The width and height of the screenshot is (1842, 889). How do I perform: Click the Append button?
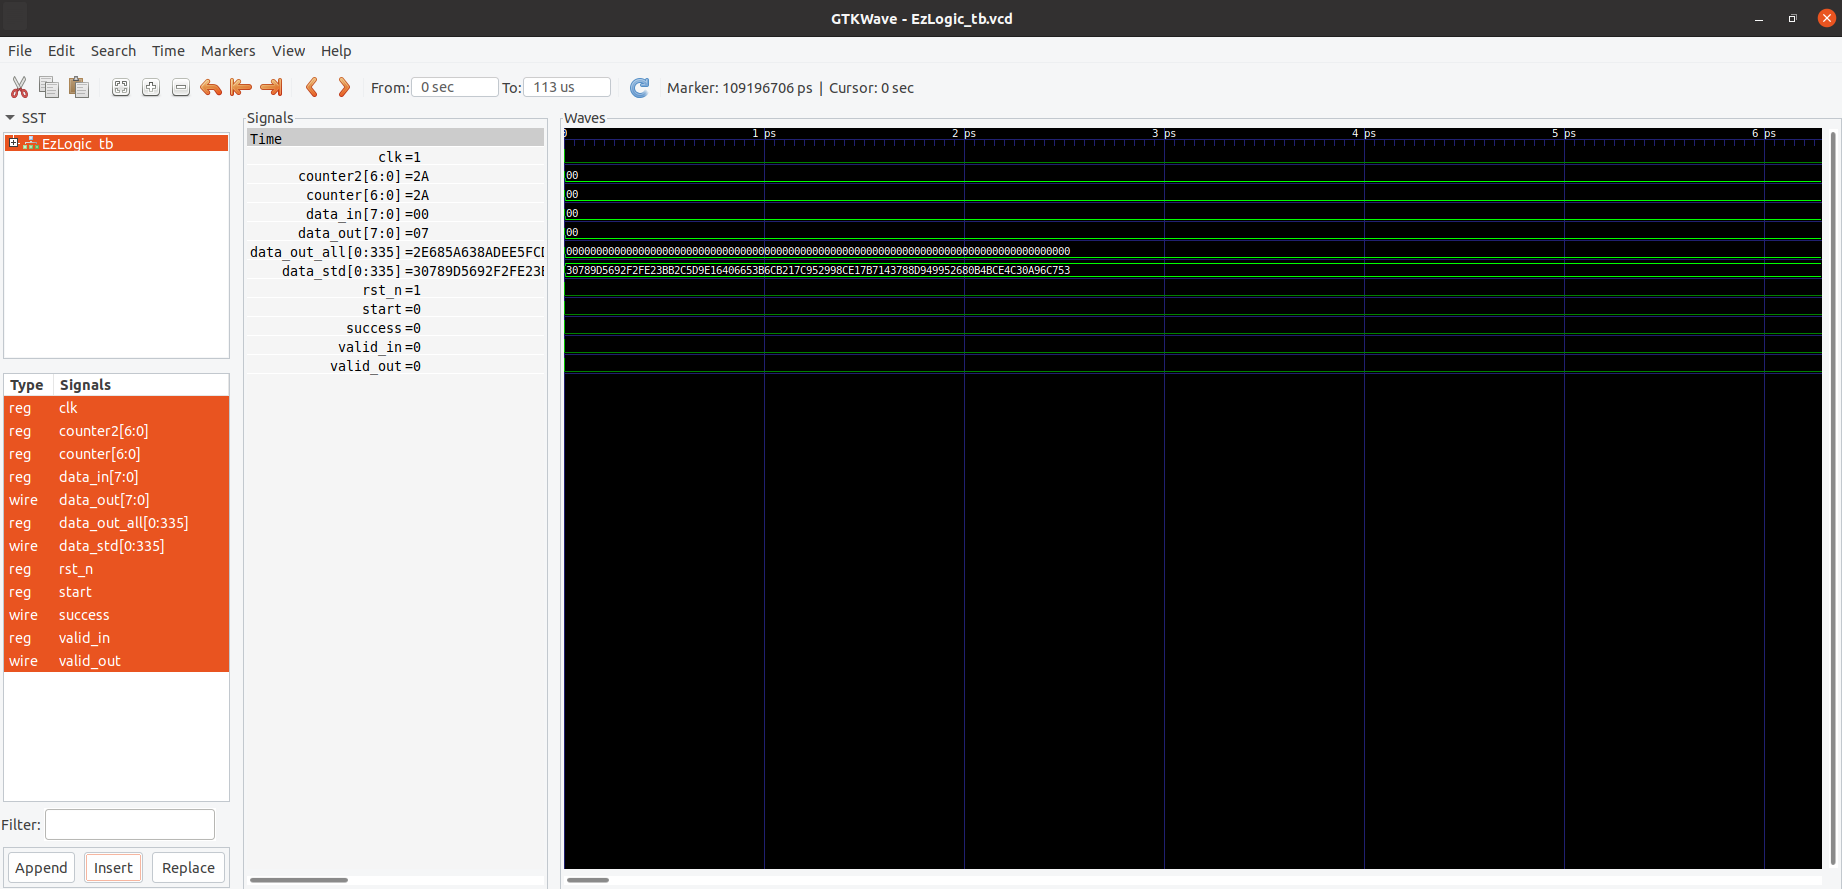pos(41,868)
